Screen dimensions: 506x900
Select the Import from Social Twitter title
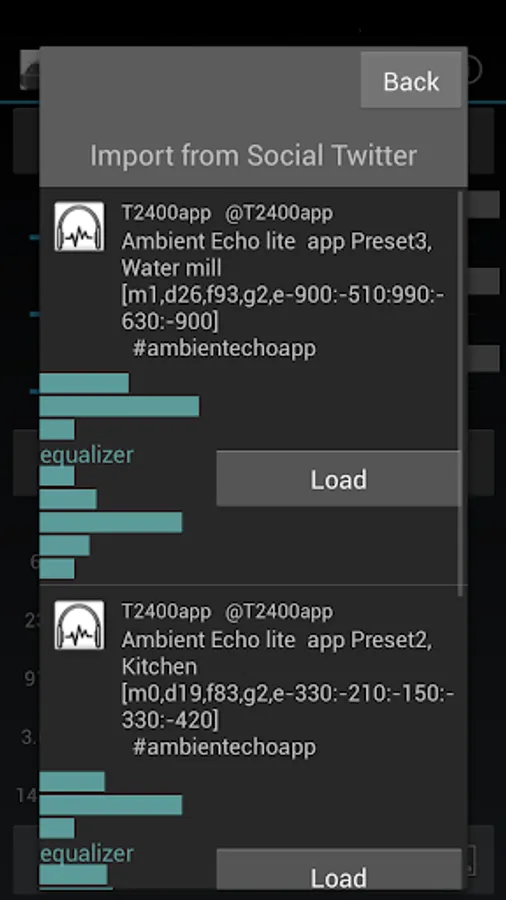point(254,156)
